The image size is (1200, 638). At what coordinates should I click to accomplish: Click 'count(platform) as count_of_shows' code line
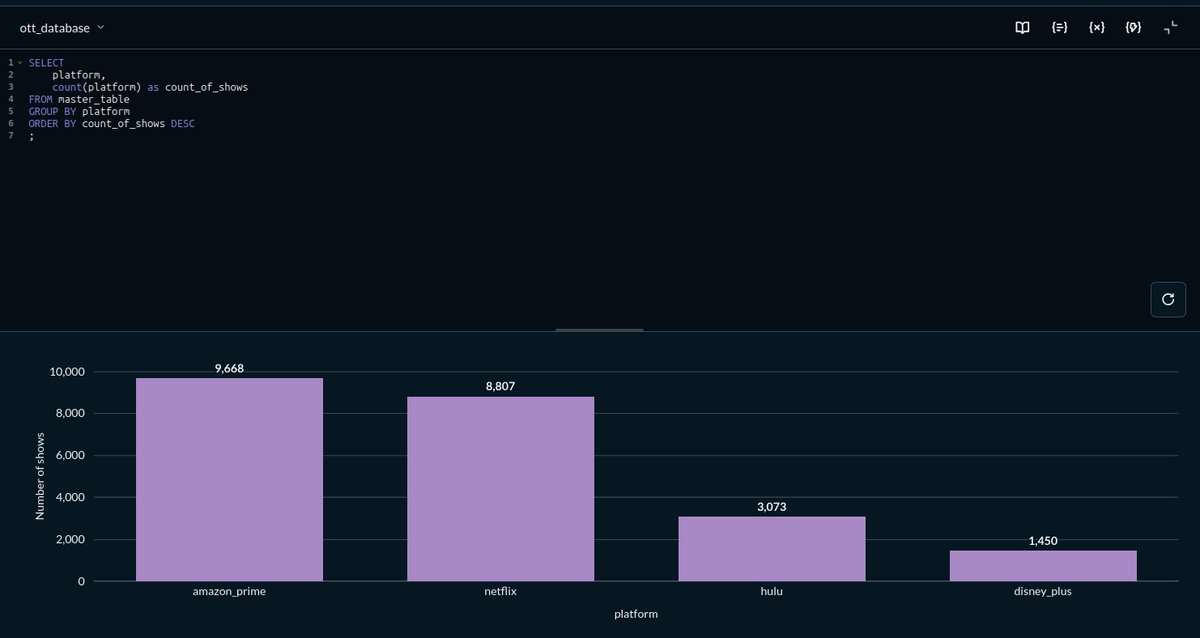150,87
